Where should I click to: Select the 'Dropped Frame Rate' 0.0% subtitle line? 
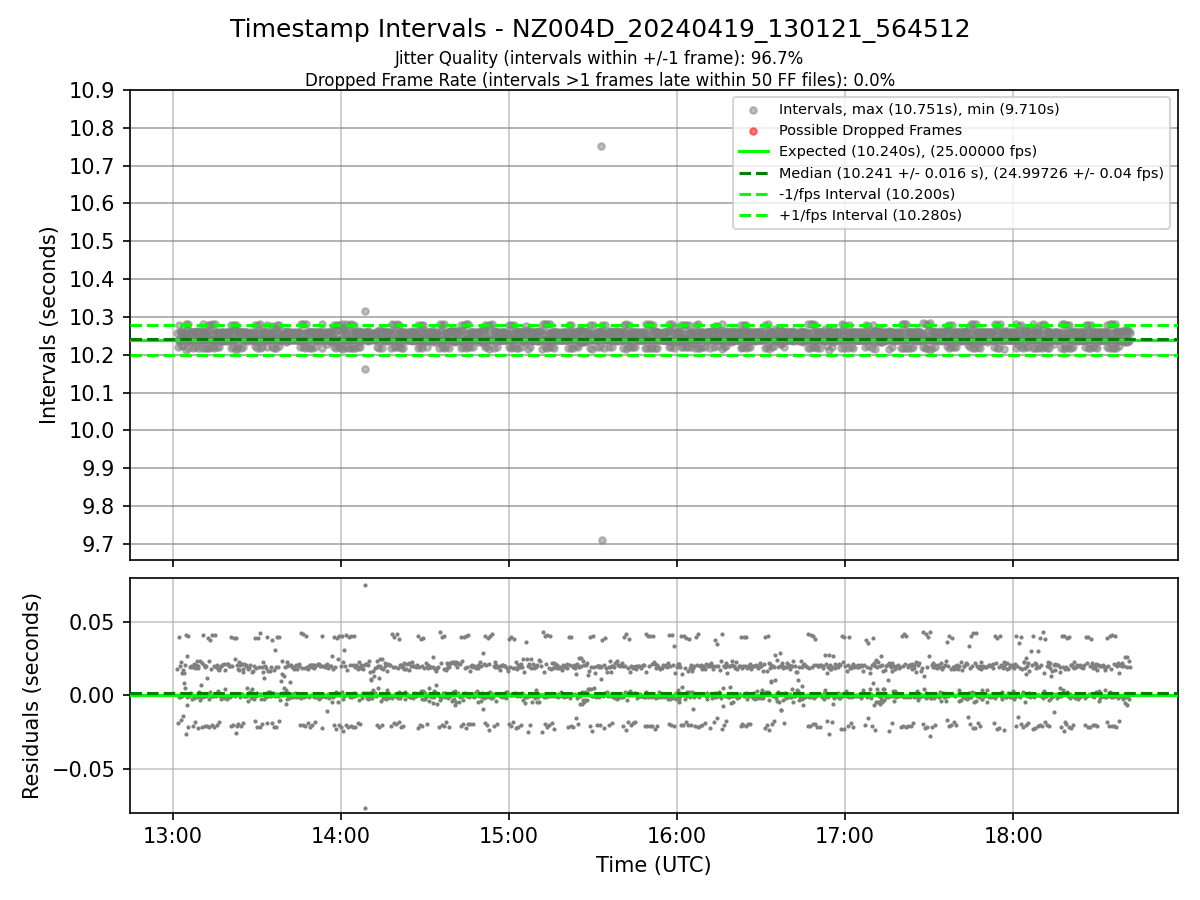600,80
